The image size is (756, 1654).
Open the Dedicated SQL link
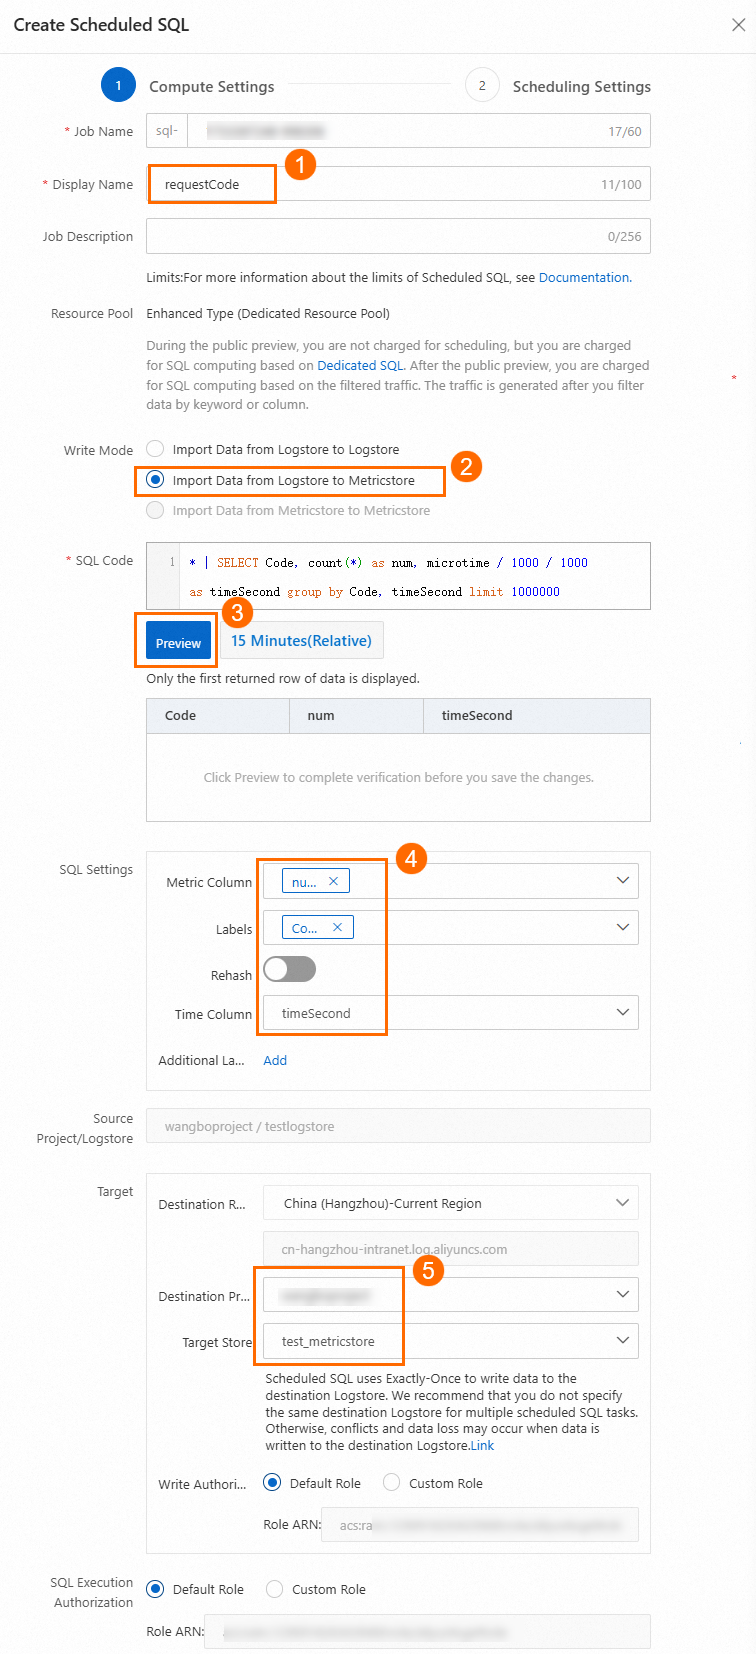(x=360, y=366)
